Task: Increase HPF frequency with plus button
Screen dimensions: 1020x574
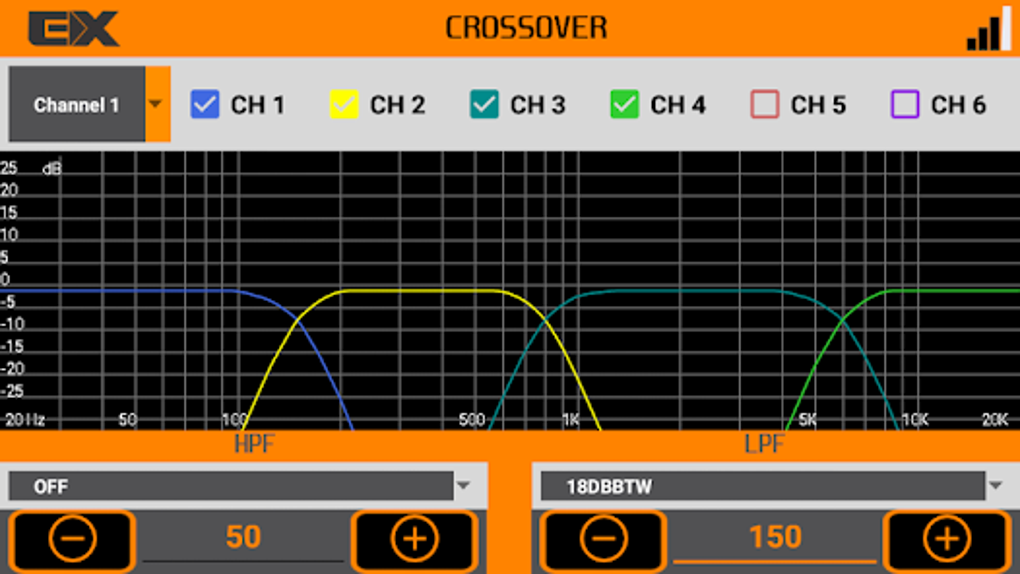Action: click(x=414, y=540)
